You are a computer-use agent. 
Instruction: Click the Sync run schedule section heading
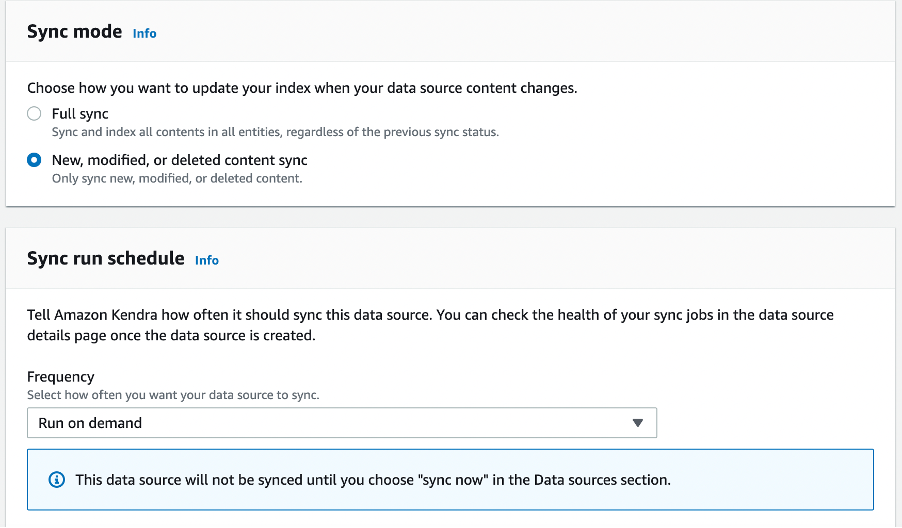[x=105, y=258]
